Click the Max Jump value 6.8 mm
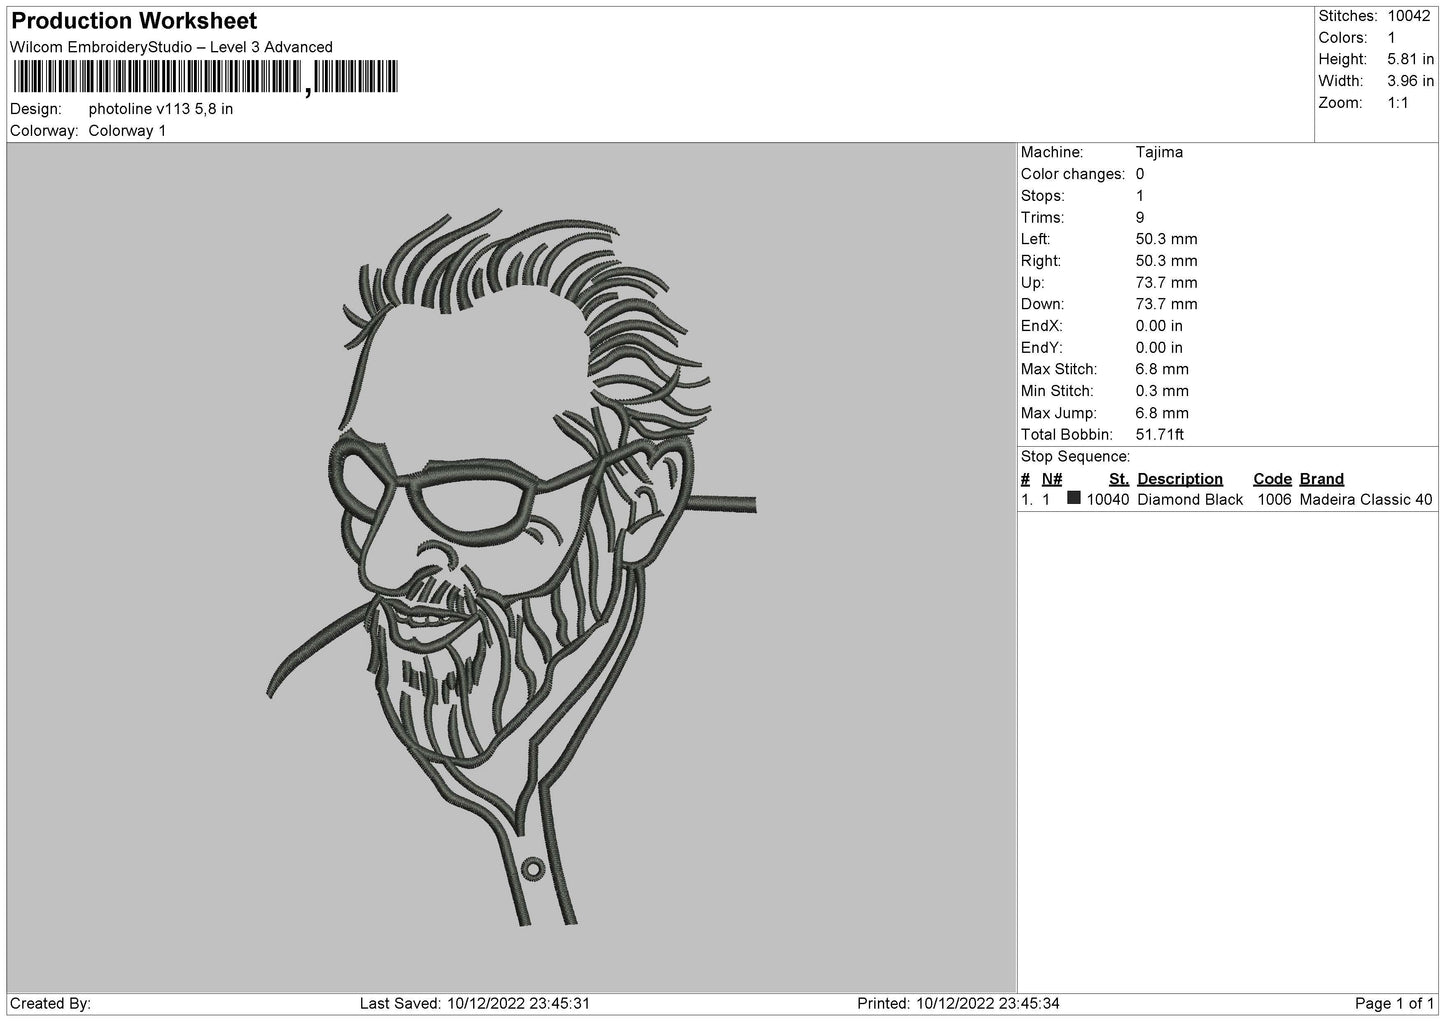Screen dimensions: 1445x1021 pyautogui.click(x=1162, y=413)
